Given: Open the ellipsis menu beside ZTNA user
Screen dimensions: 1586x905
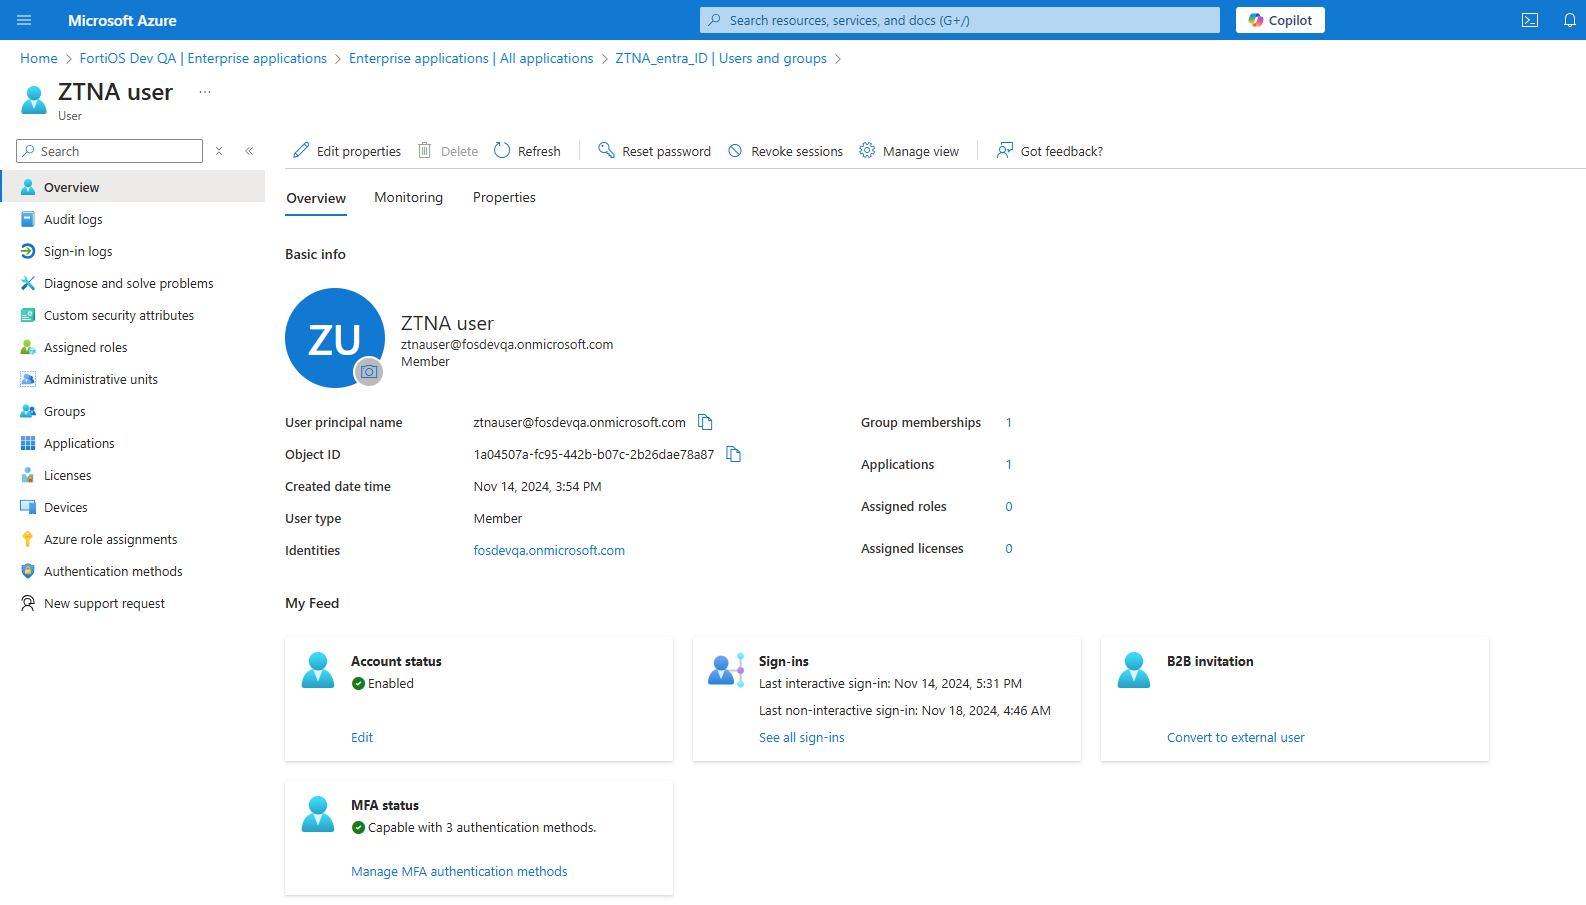Looking at the screenshot, I should [205, 92].
